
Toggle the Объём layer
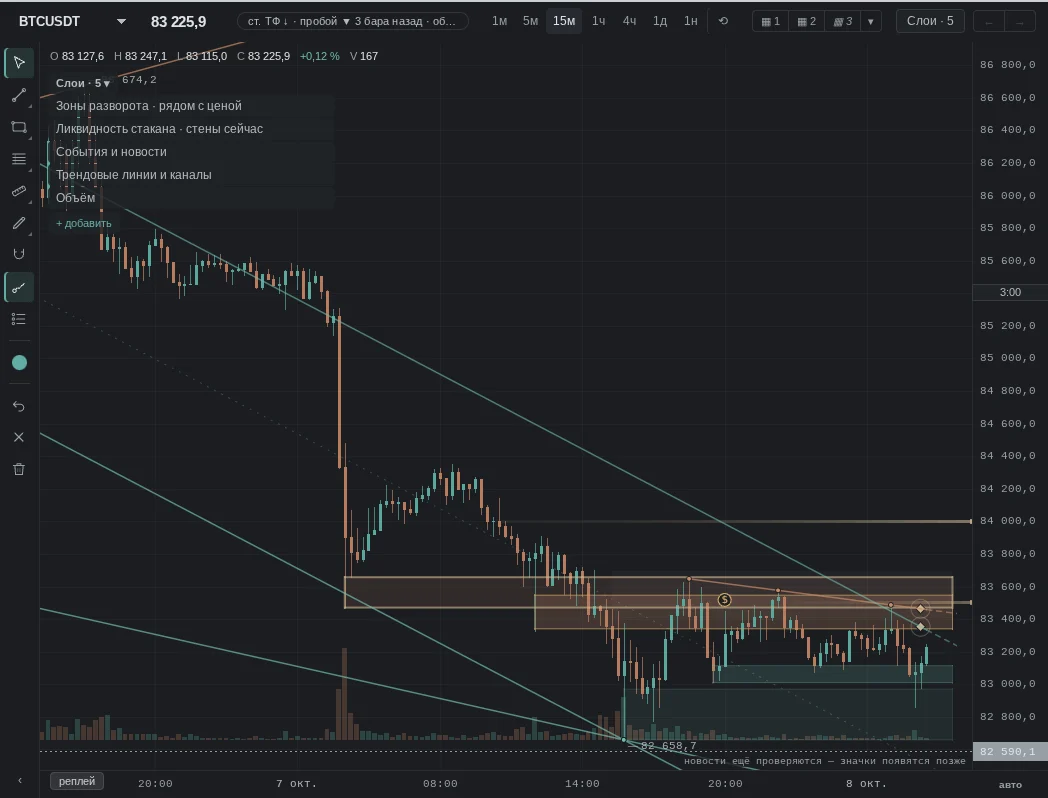pyautogui.click(x=192, y=198)
